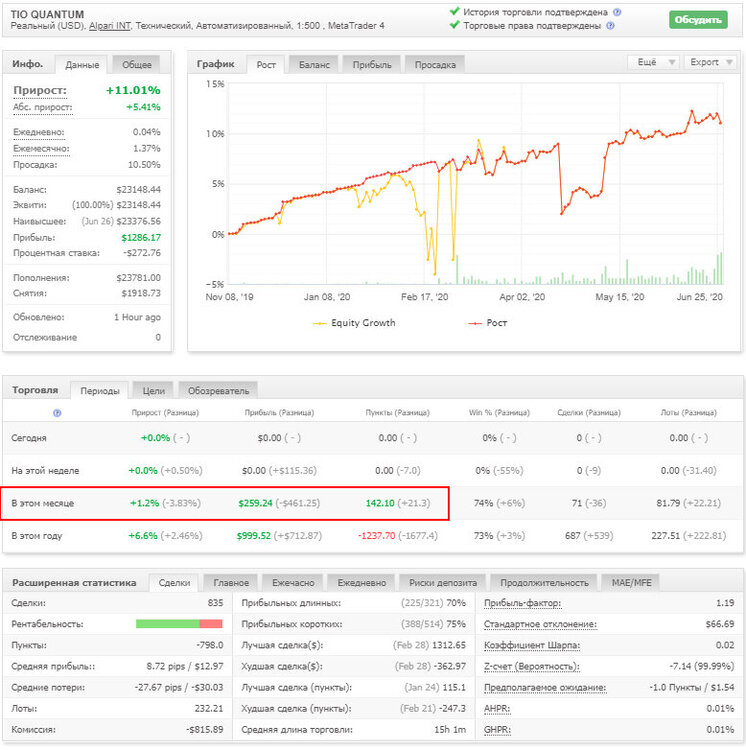The height and width of the screenshot is (750, 746).
Task: Select the Прибыль chart tab
Action: point(372,65)
